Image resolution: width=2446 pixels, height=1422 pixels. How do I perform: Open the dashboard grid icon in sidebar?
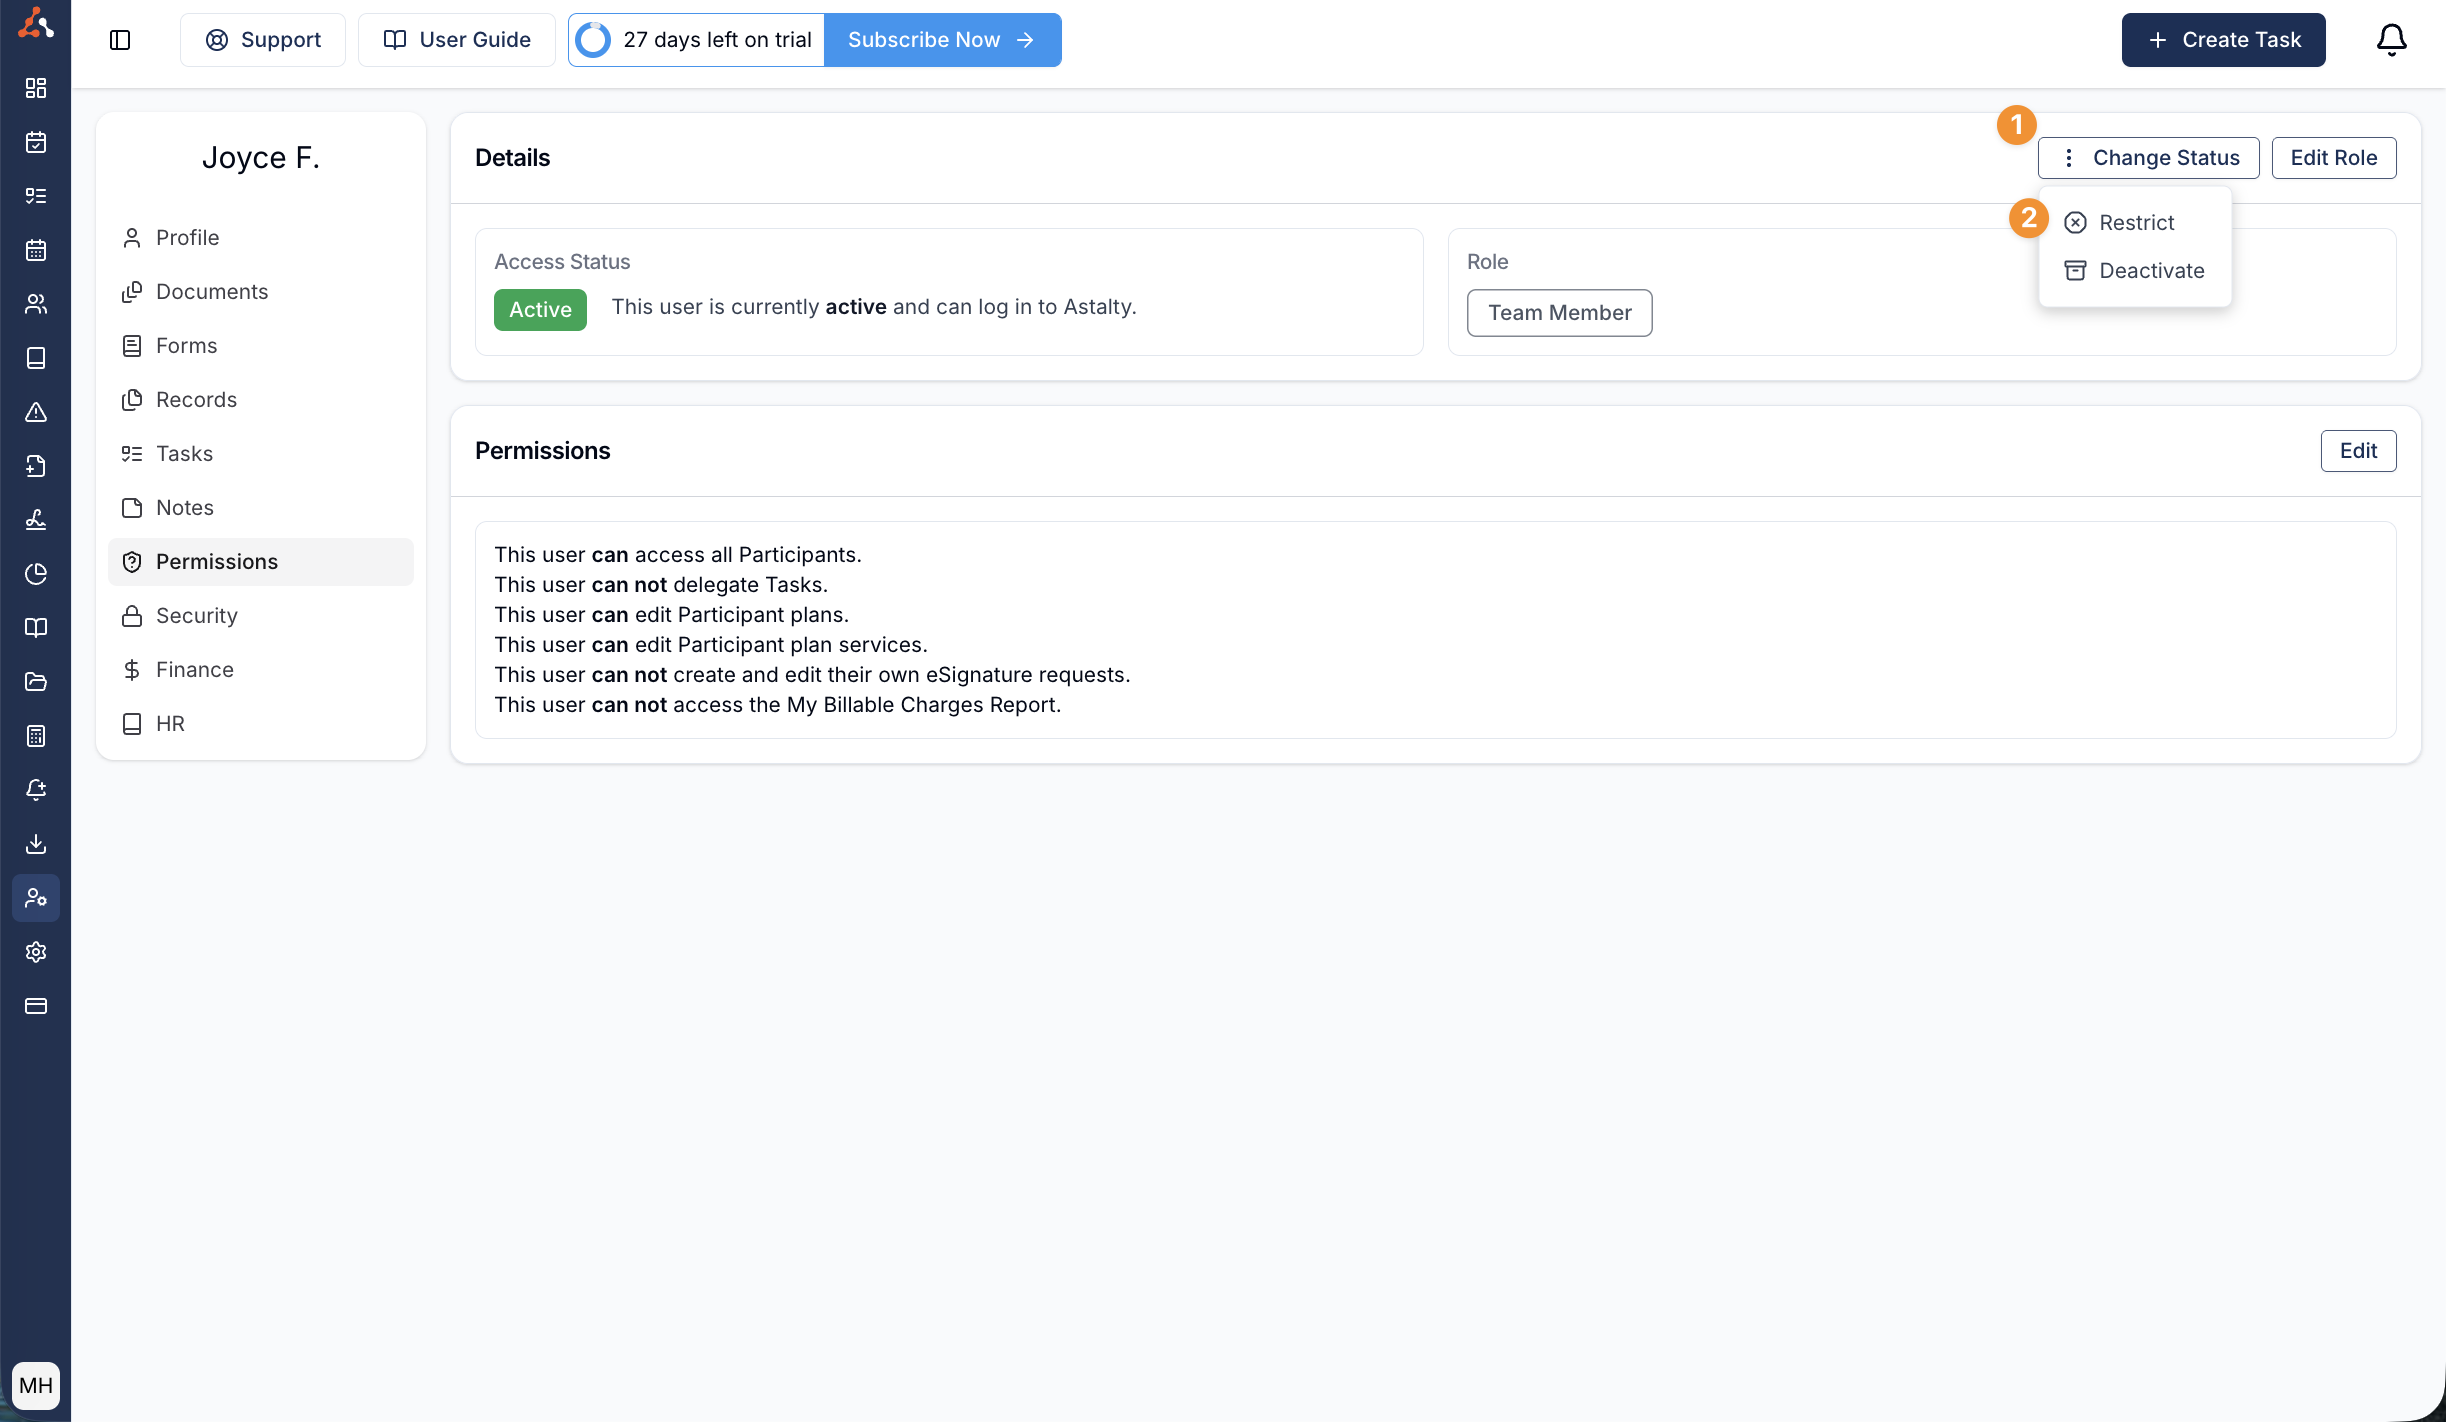coord(36,88)
